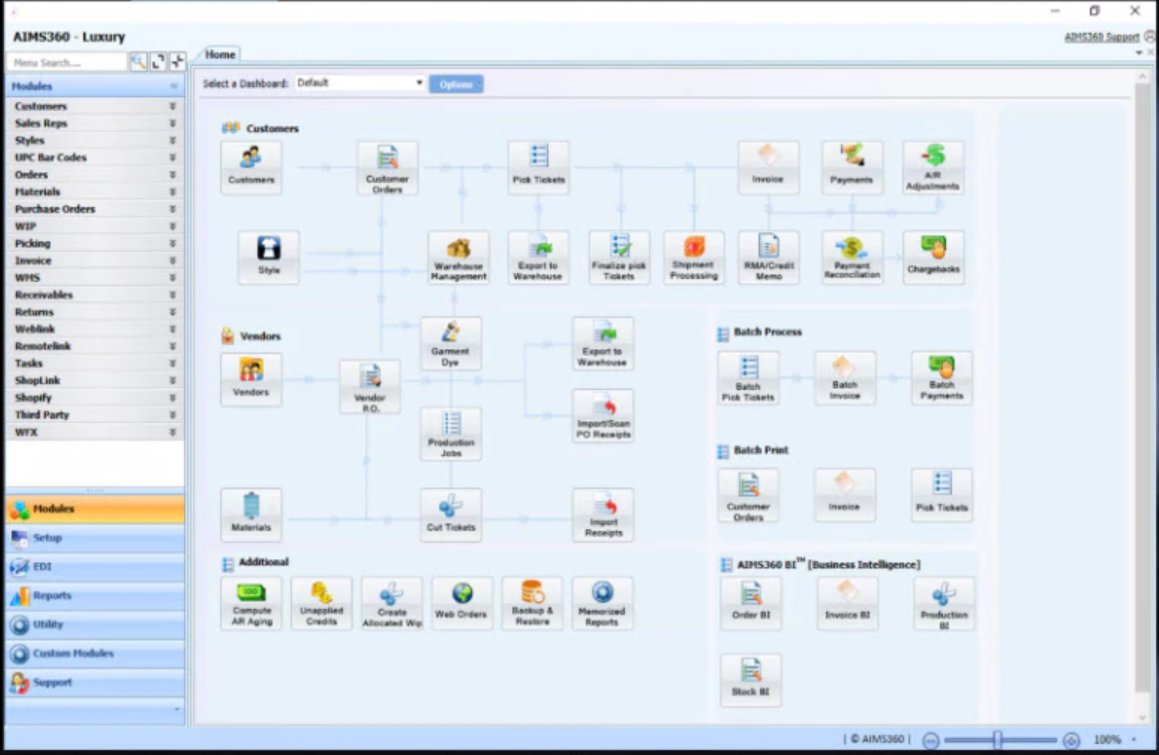This screenshot has height=755, width=1159.
Task: Click the zoom out minus button
Action: (931, 740)
